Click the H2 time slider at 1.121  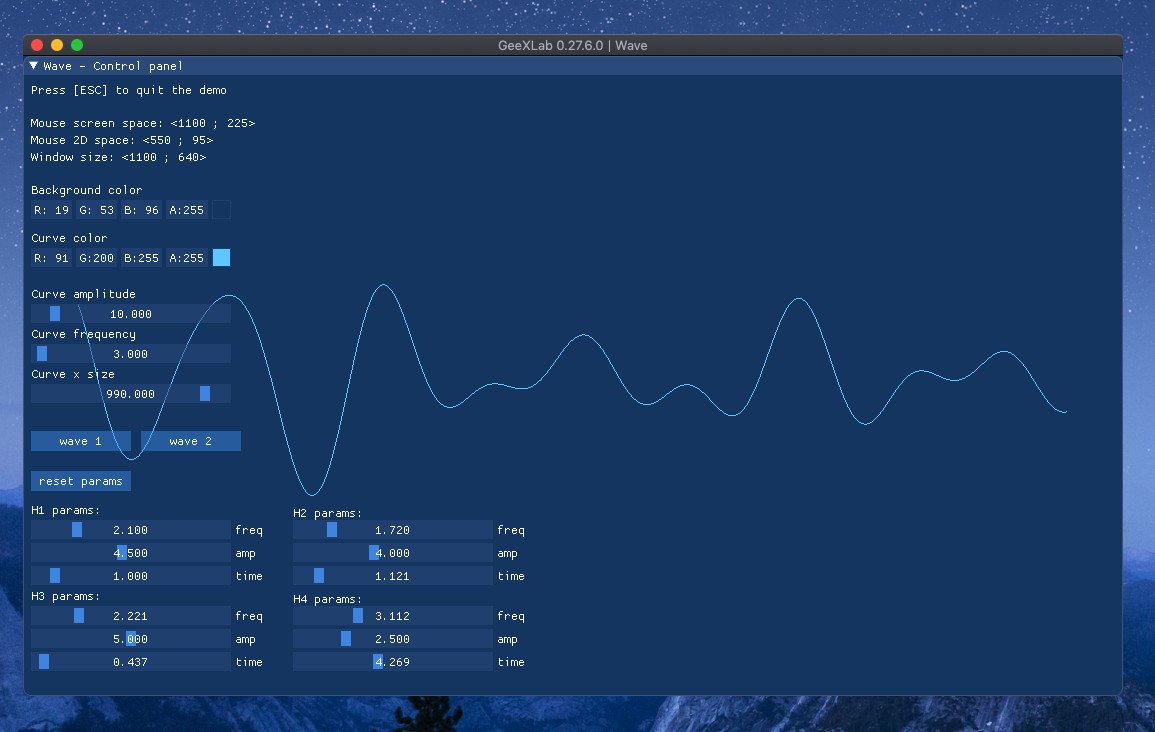coord(393,576)
